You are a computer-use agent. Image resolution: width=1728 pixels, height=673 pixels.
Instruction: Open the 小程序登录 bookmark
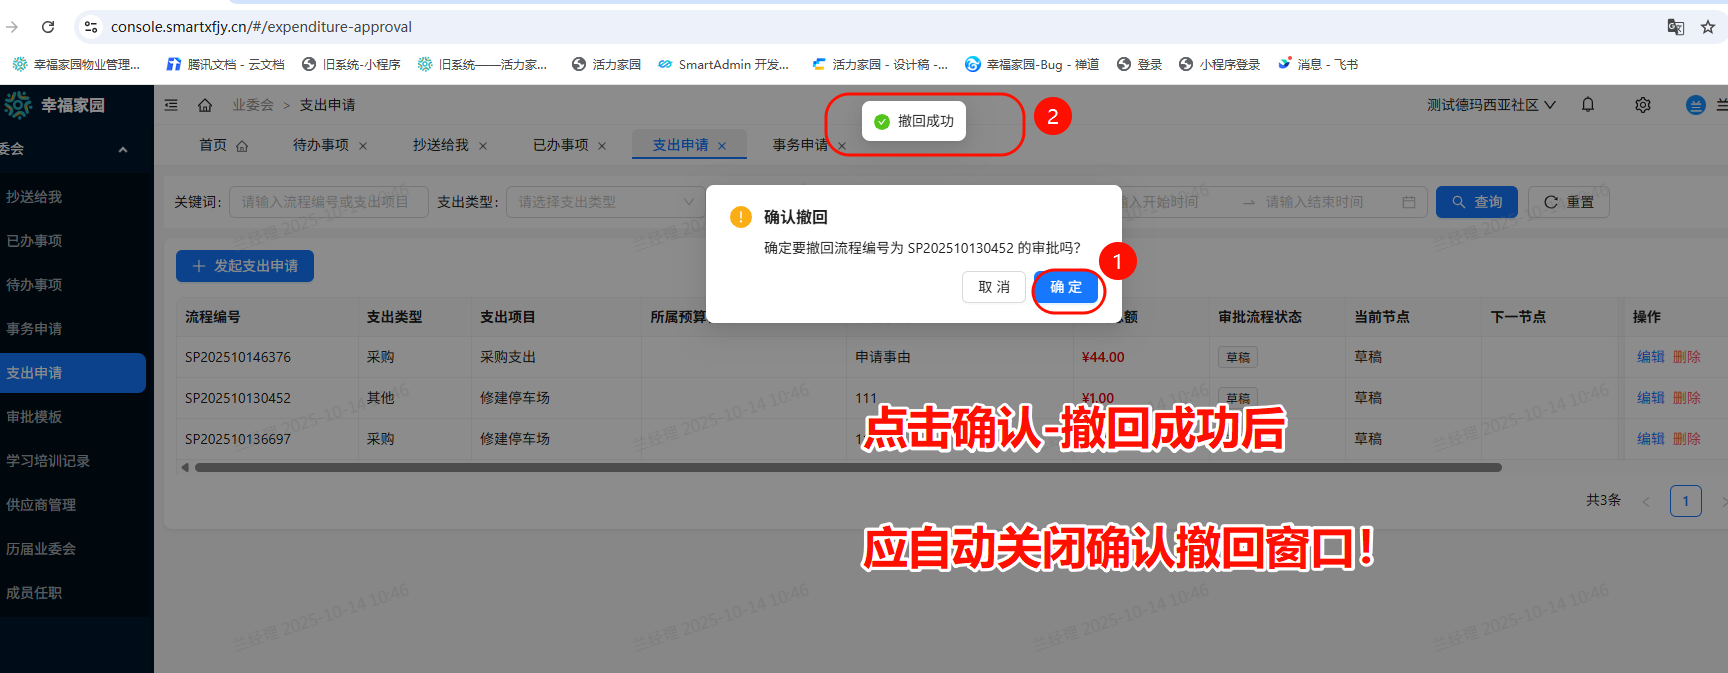1219,64
